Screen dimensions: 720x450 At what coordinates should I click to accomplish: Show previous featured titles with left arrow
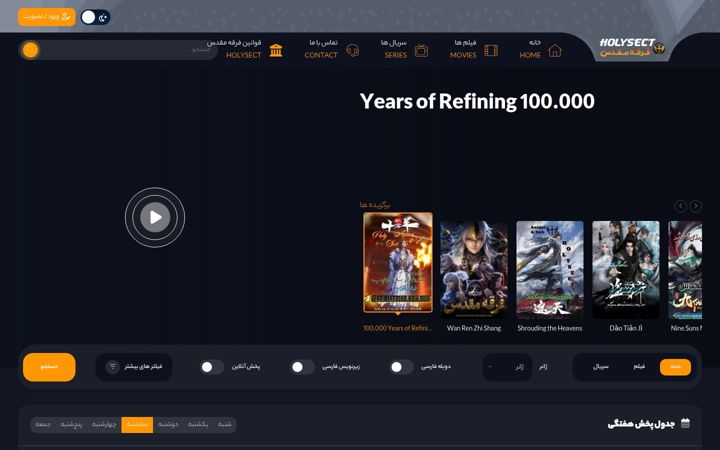pos(681,206)
